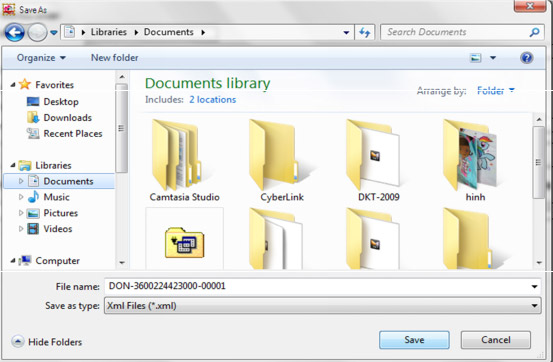The height and width of the screenshot is (362, 553).
Task: Open the File name dropdown arrow
Action: (534, 286)
